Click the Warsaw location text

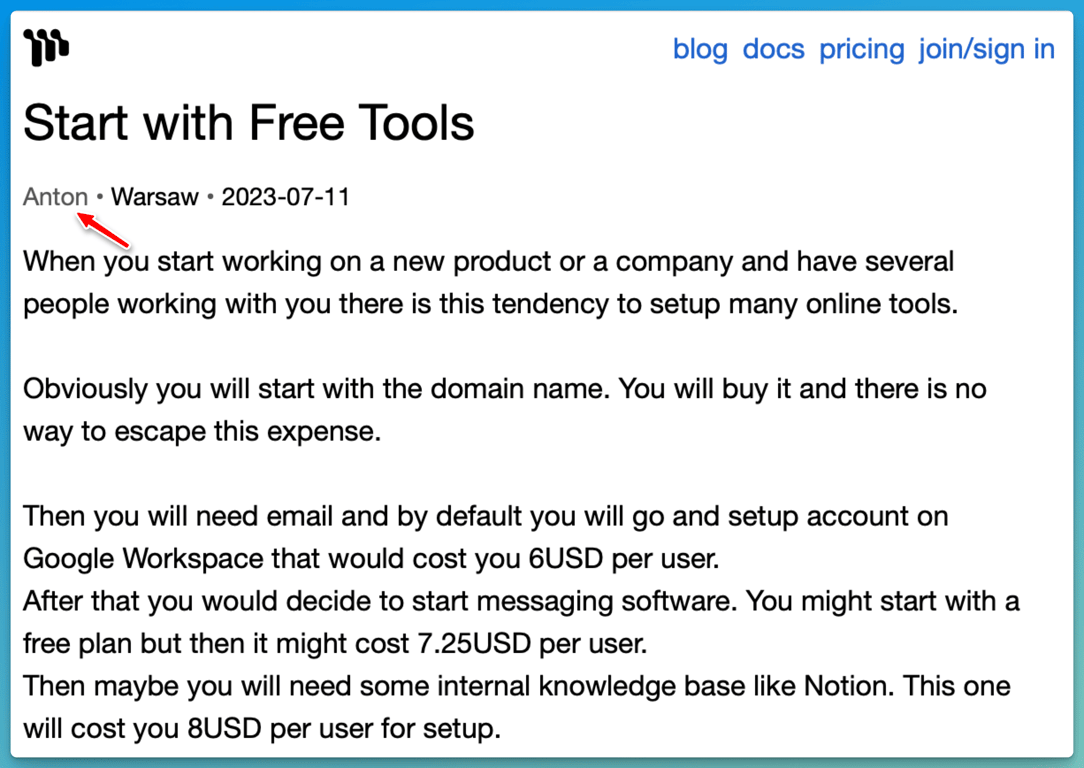click(x=155, y=197)
